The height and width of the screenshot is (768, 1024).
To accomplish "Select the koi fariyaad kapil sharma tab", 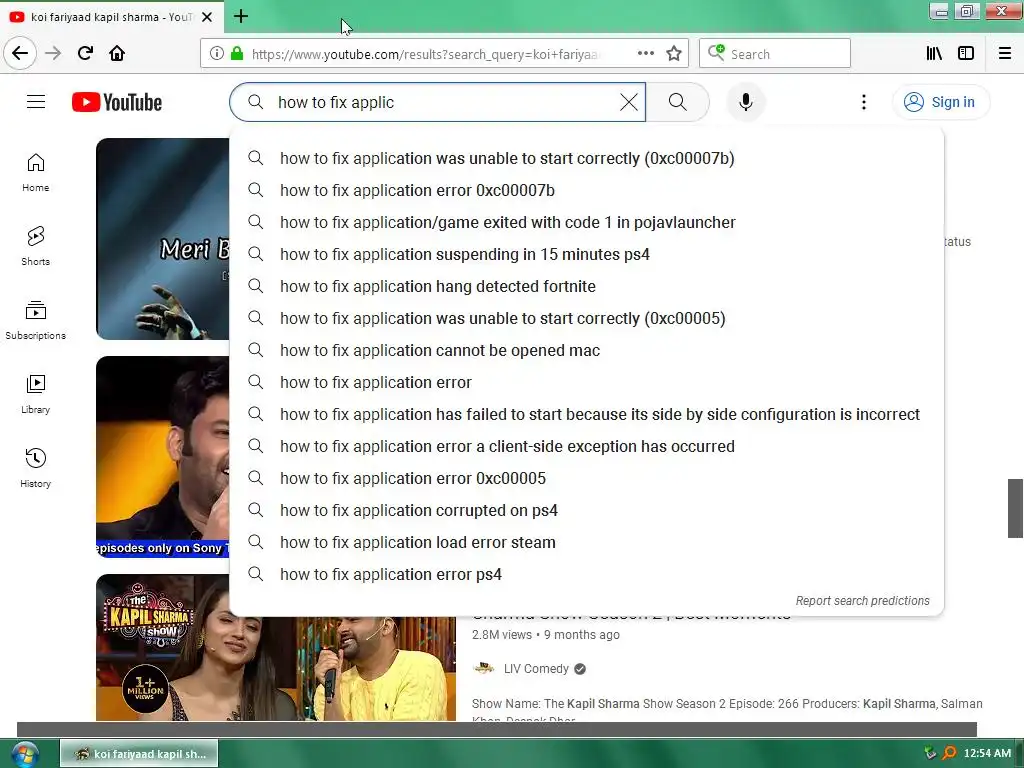I will click(x=111, y=17).
